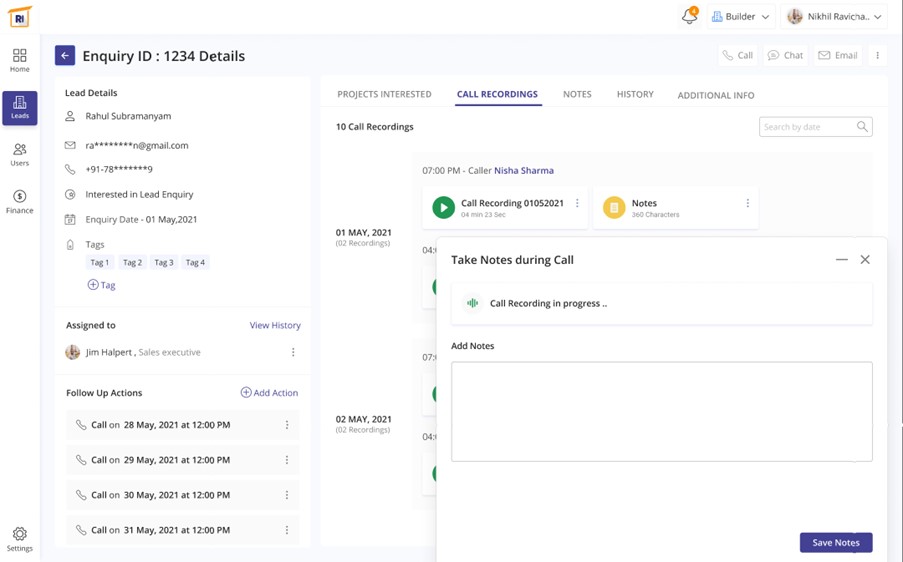Click the View History link
903x562 pixels.
point(275,326)
